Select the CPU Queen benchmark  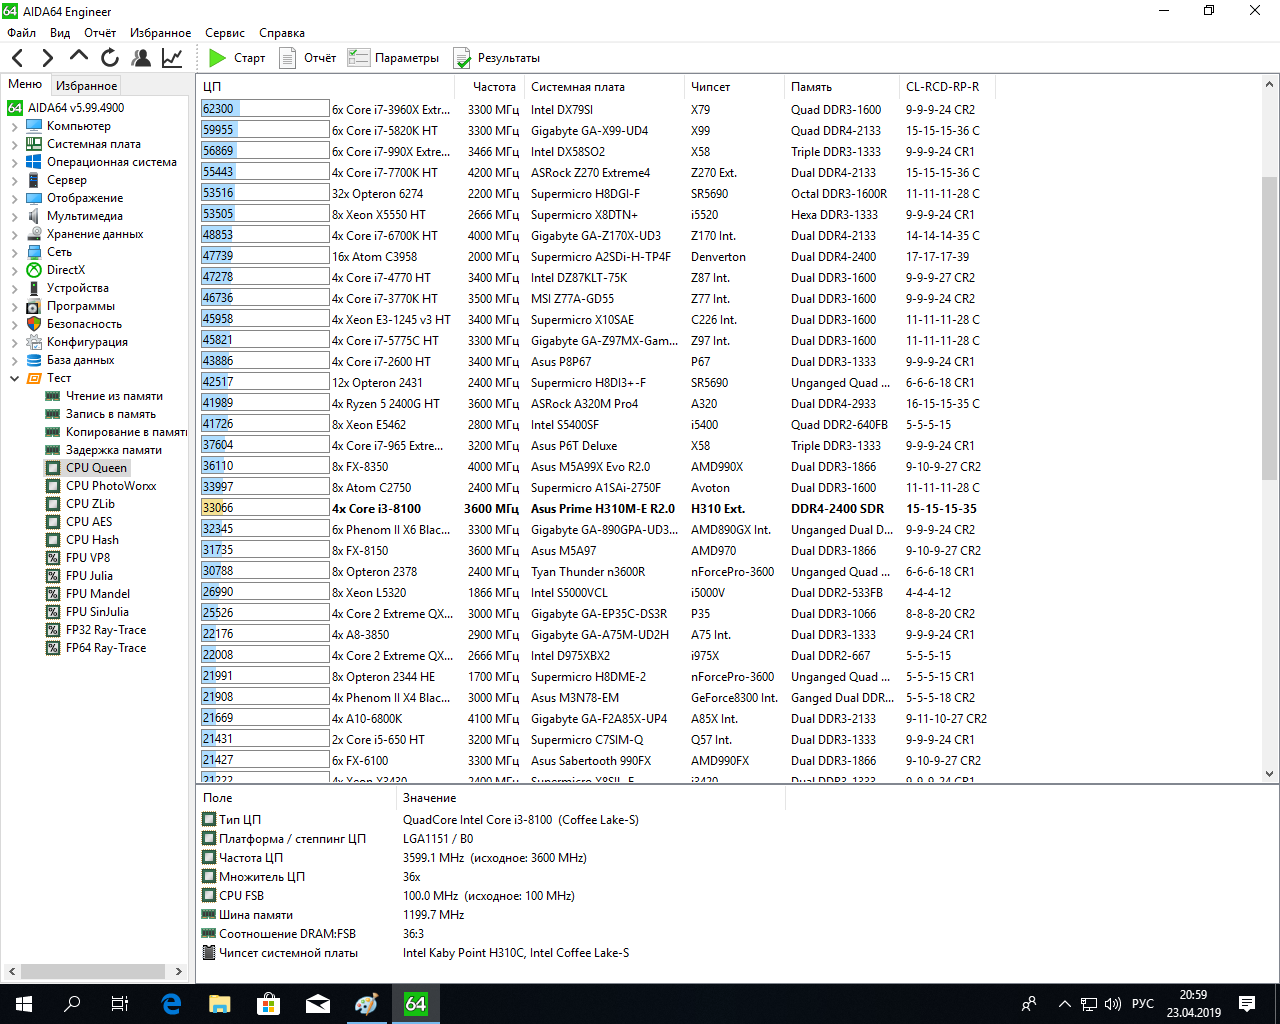(x=96, y=468)
